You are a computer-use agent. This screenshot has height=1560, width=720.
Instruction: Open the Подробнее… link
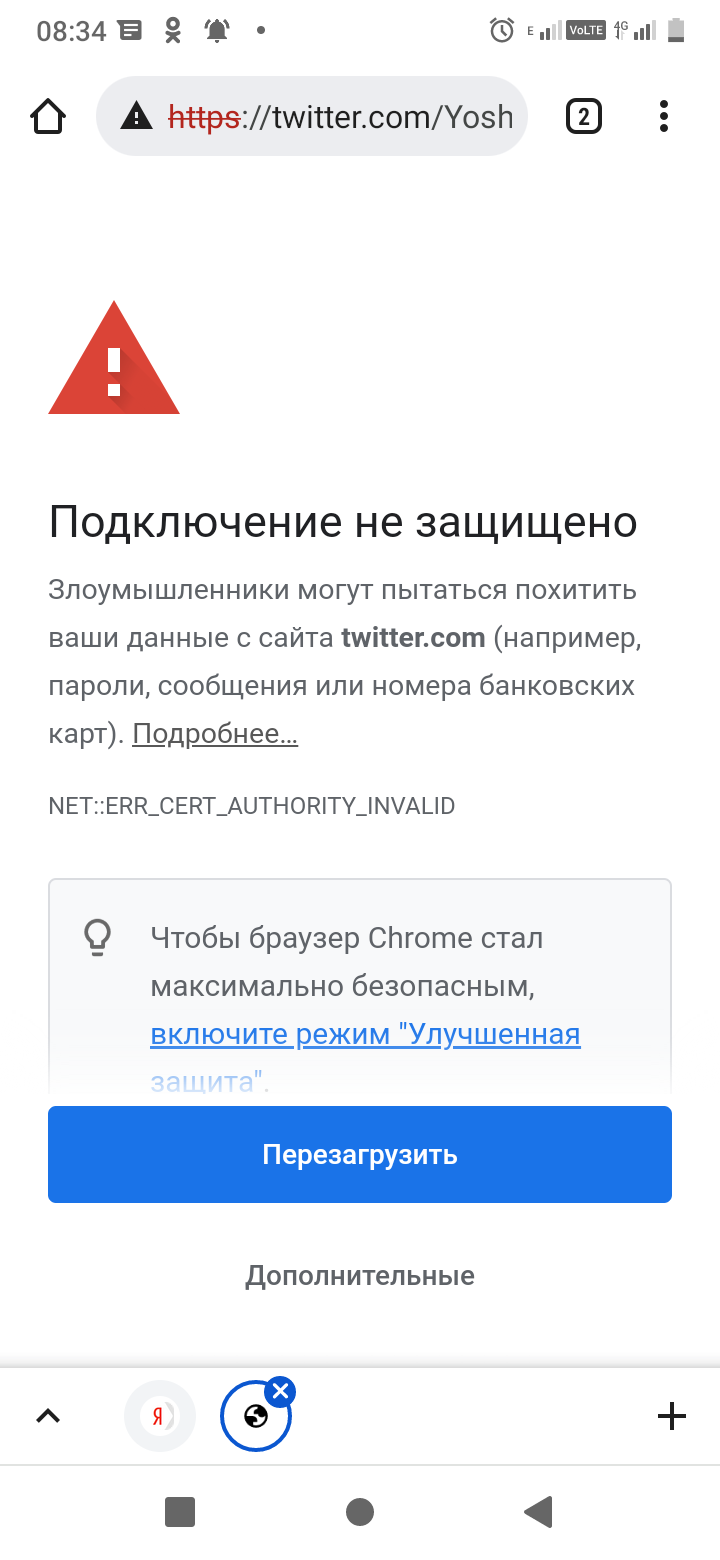[215, 734]
